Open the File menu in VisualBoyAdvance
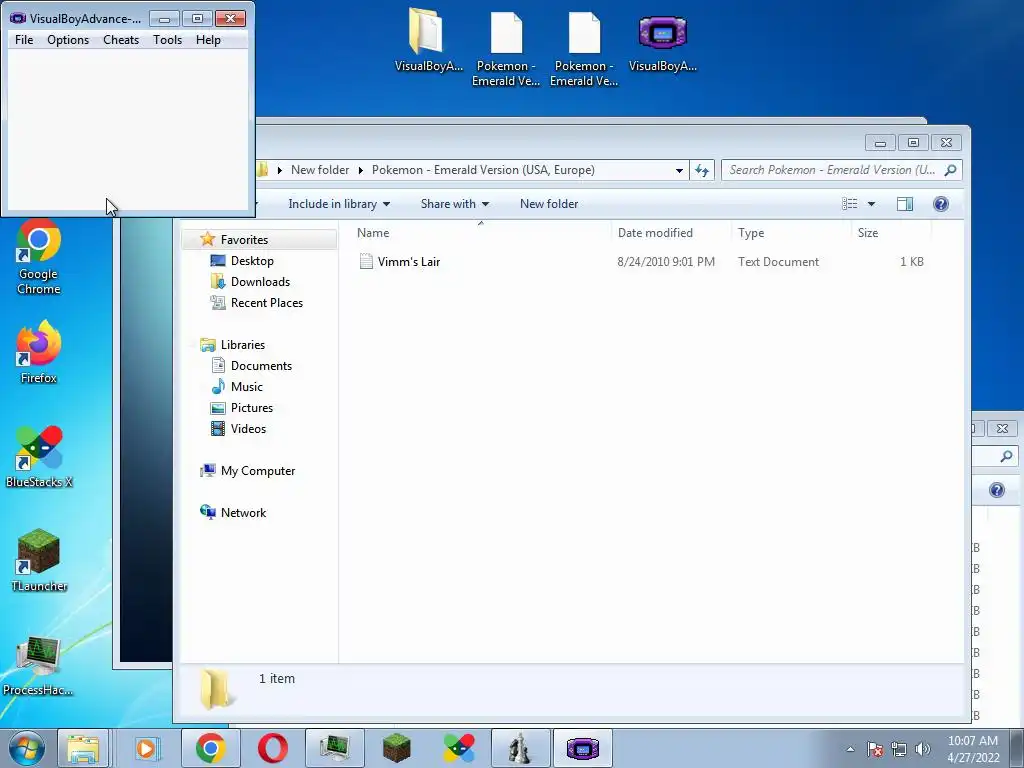The width and height of the screenshot is (1024, 768). click(24, 40)
